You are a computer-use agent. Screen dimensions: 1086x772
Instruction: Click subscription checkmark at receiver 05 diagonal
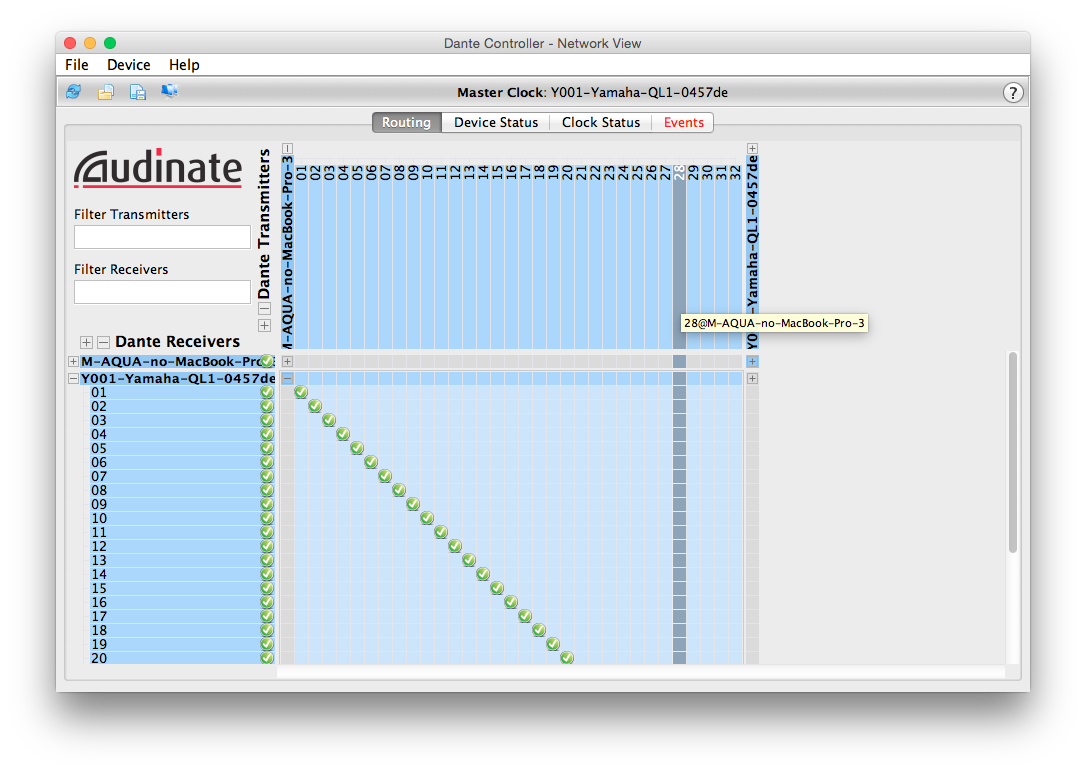coord(357,448)
